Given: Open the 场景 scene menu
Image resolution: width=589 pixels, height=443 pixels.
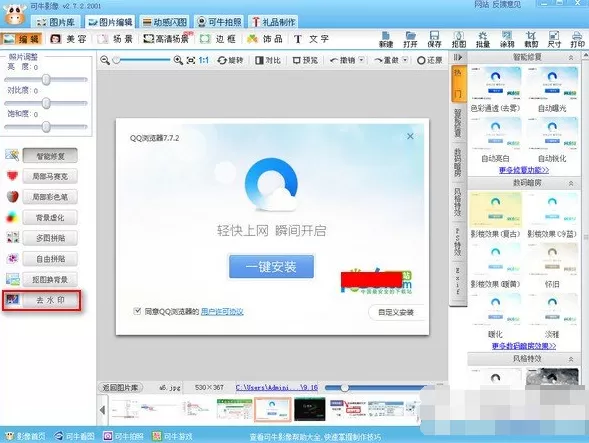Looking at the screenshot, I should tap(115, 39).
